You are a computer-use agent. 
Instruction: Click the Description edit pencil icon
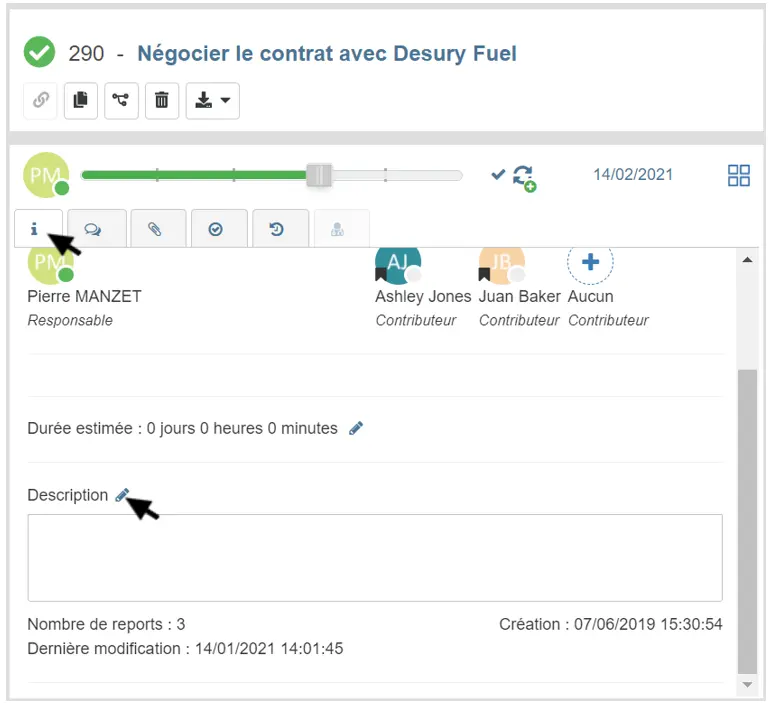point(122,495)
